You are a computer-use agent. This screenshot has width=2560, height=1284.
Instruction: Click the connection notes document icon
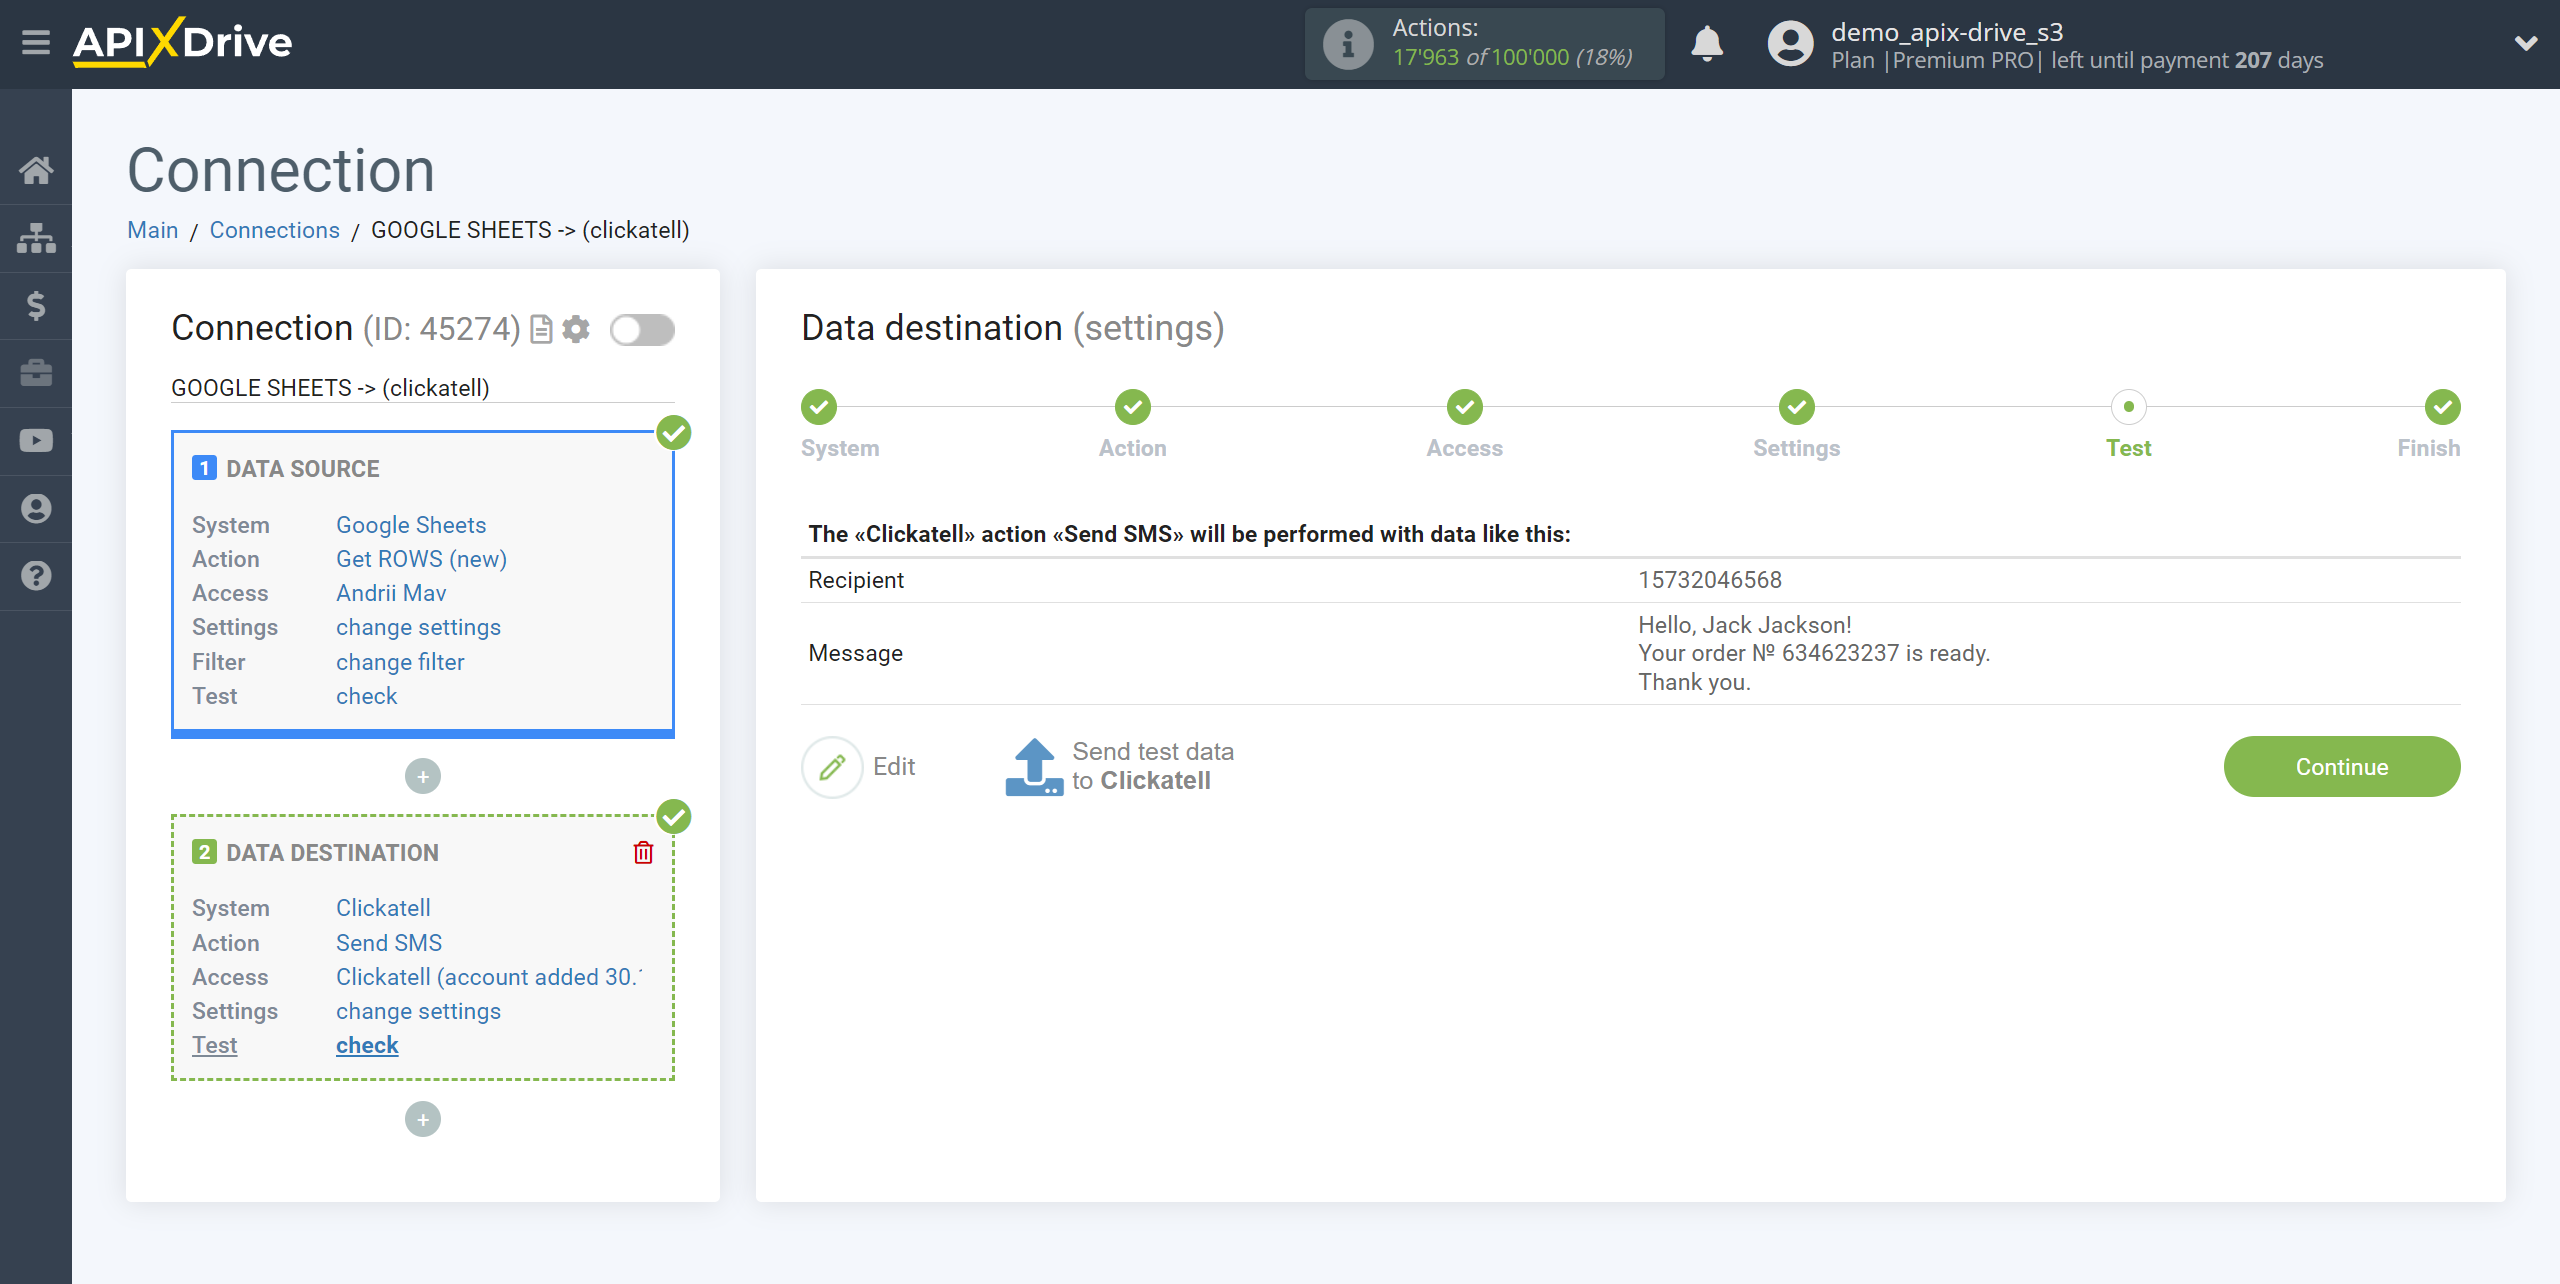point(541,329)
